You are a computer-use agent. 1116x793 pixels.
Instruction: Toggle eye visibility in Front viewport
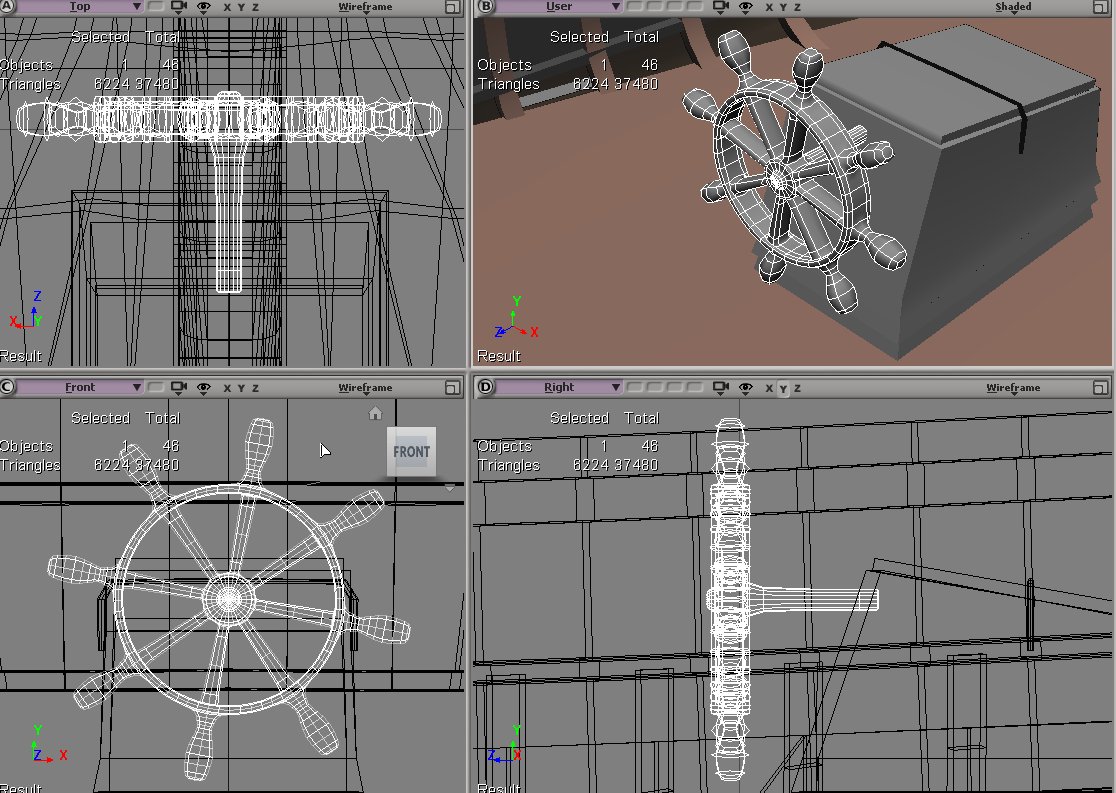point(204,388)
